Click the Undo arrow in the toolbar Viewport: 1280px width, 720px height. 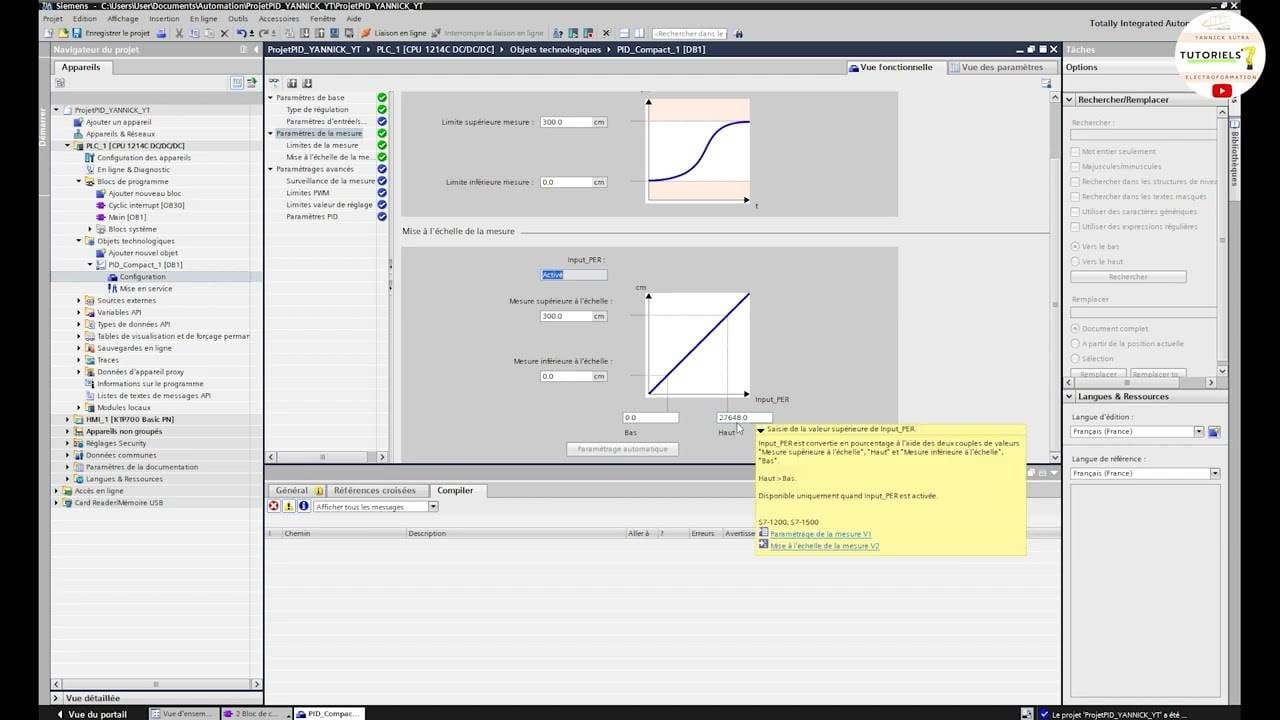click(242, 33)
